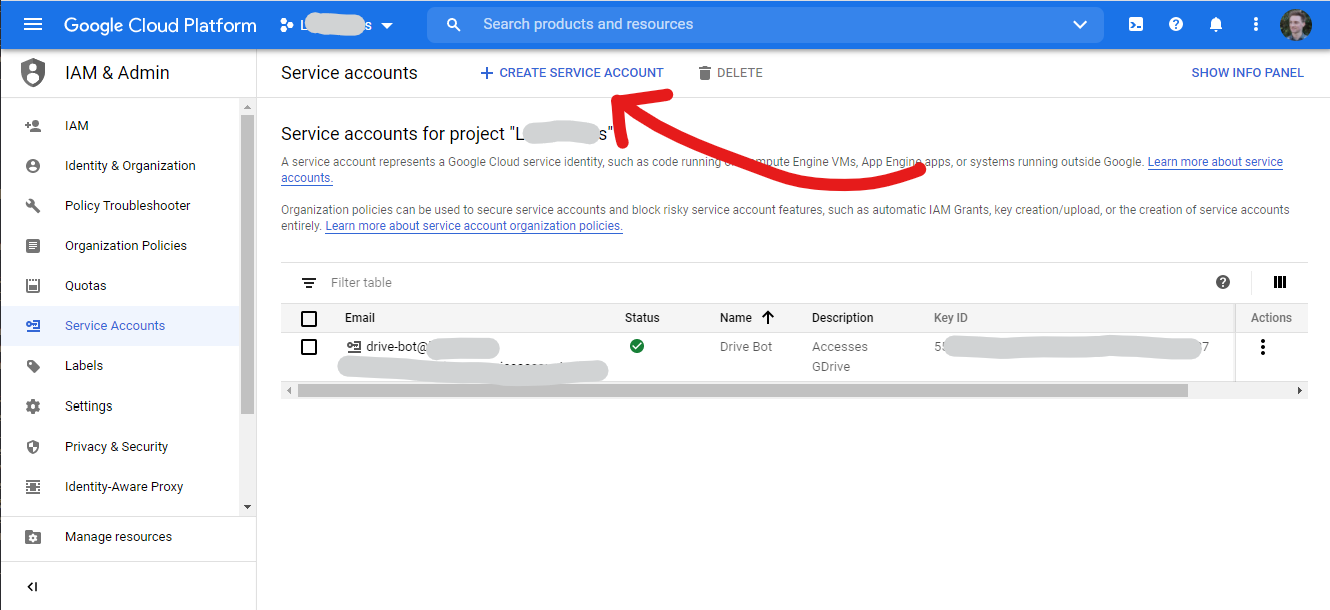Click the drive-bot email text
The image size is (1330, 610).
397,347
